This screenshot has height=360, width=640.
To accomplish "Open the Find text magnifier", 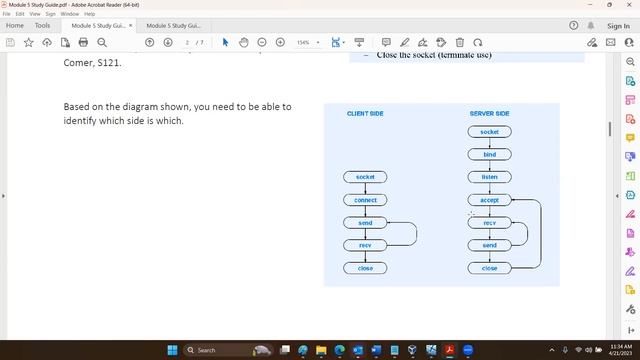I will [102, 42].
